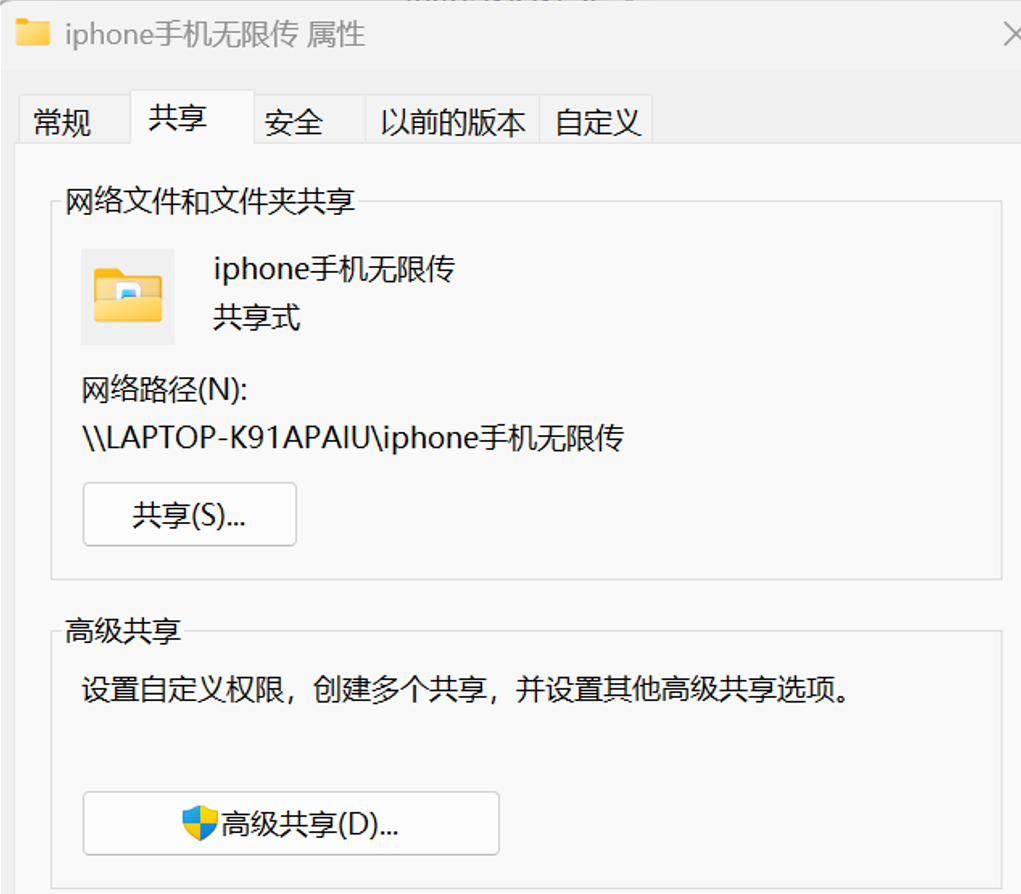Screen dimensions: 1021x894
Task: Click the 共享式 status text
Action: tap(257, 318)
